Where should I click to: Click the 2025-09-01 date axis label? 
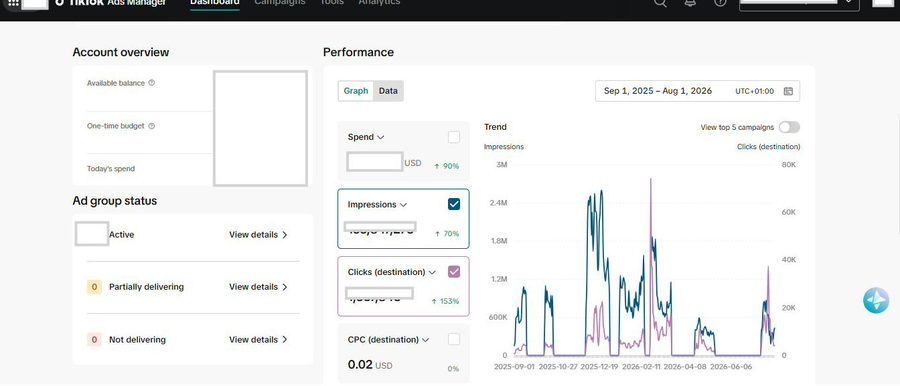(x=514, y=366)
